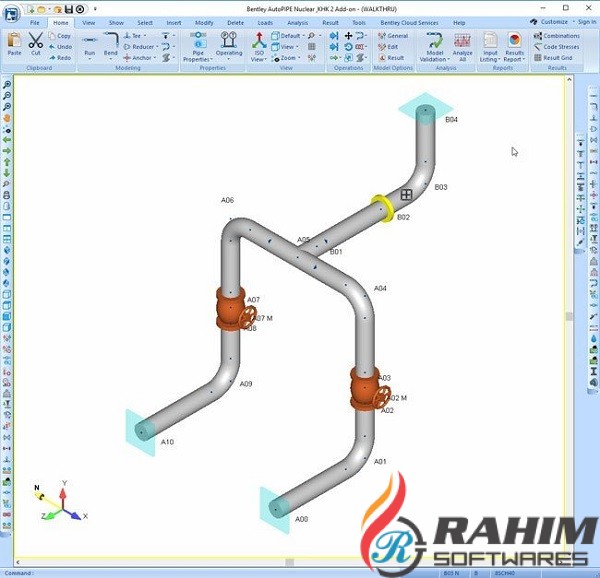Image resolution: width=600 pixels, height=578 pixels.
Task: Click the A06 point label
Action: (x=227, y=200)
